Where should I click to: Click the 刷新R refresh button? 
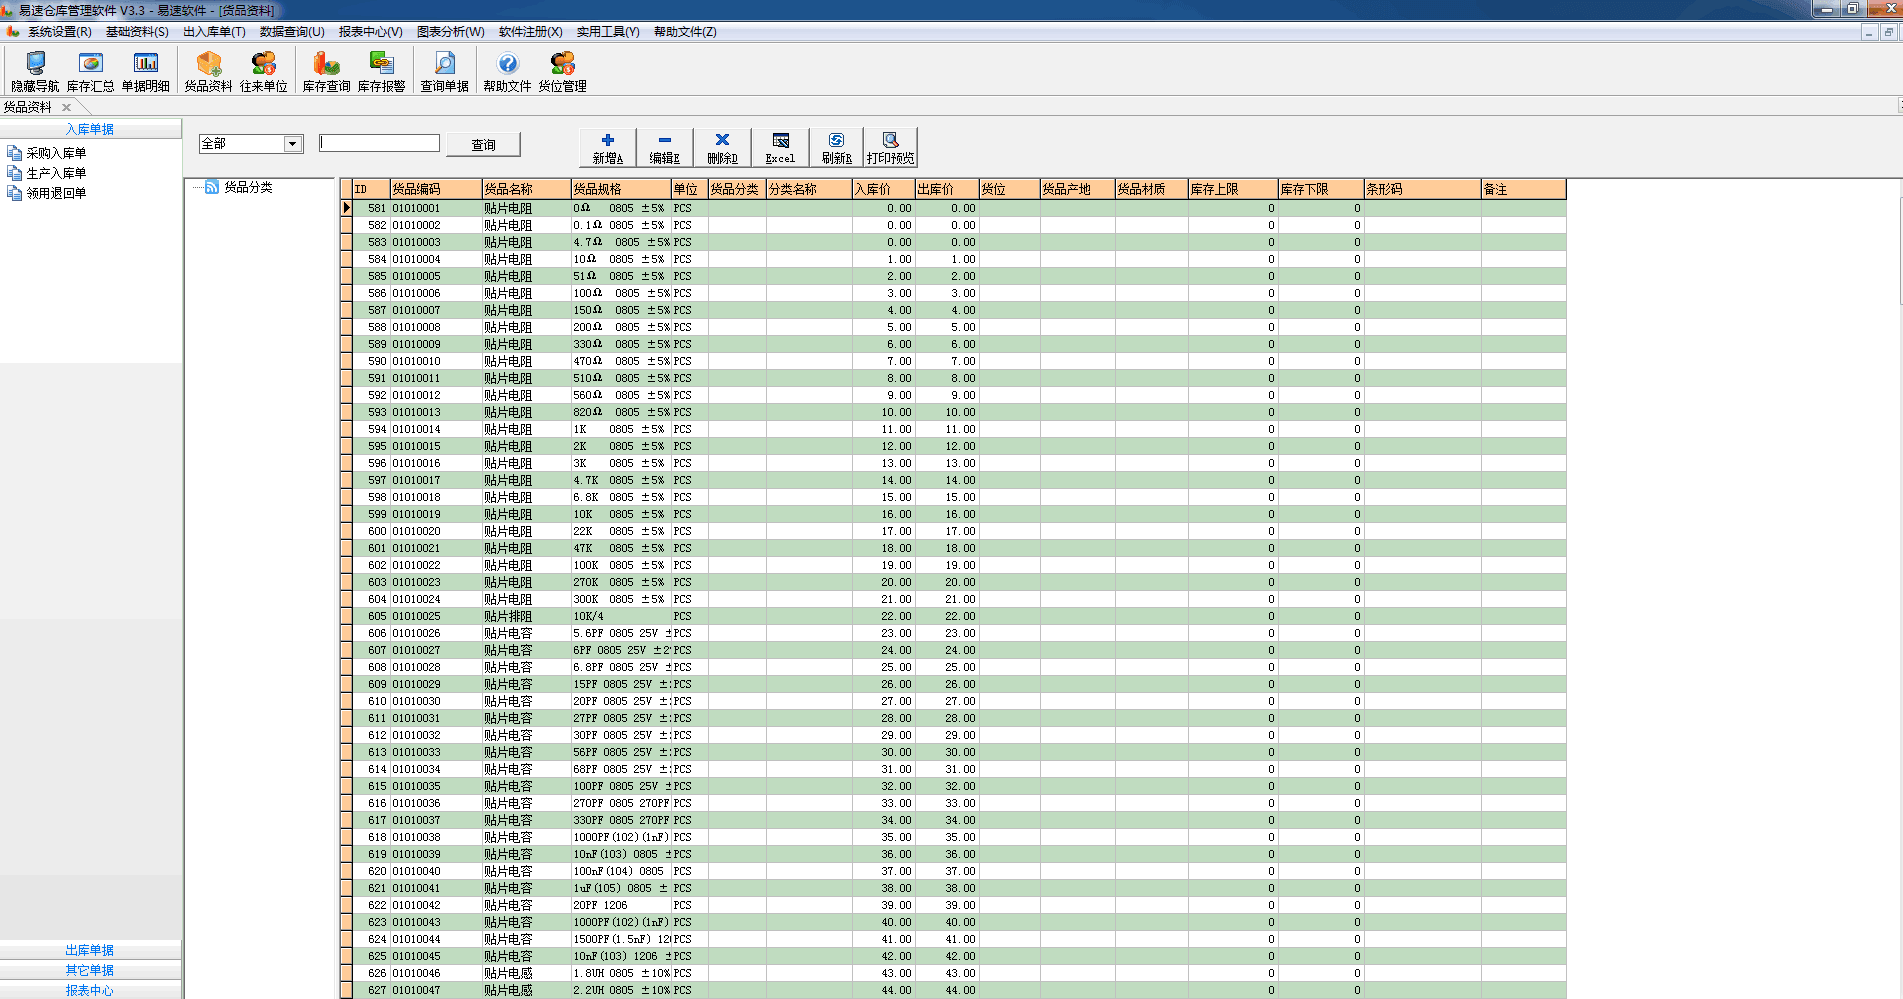(836, 148)
